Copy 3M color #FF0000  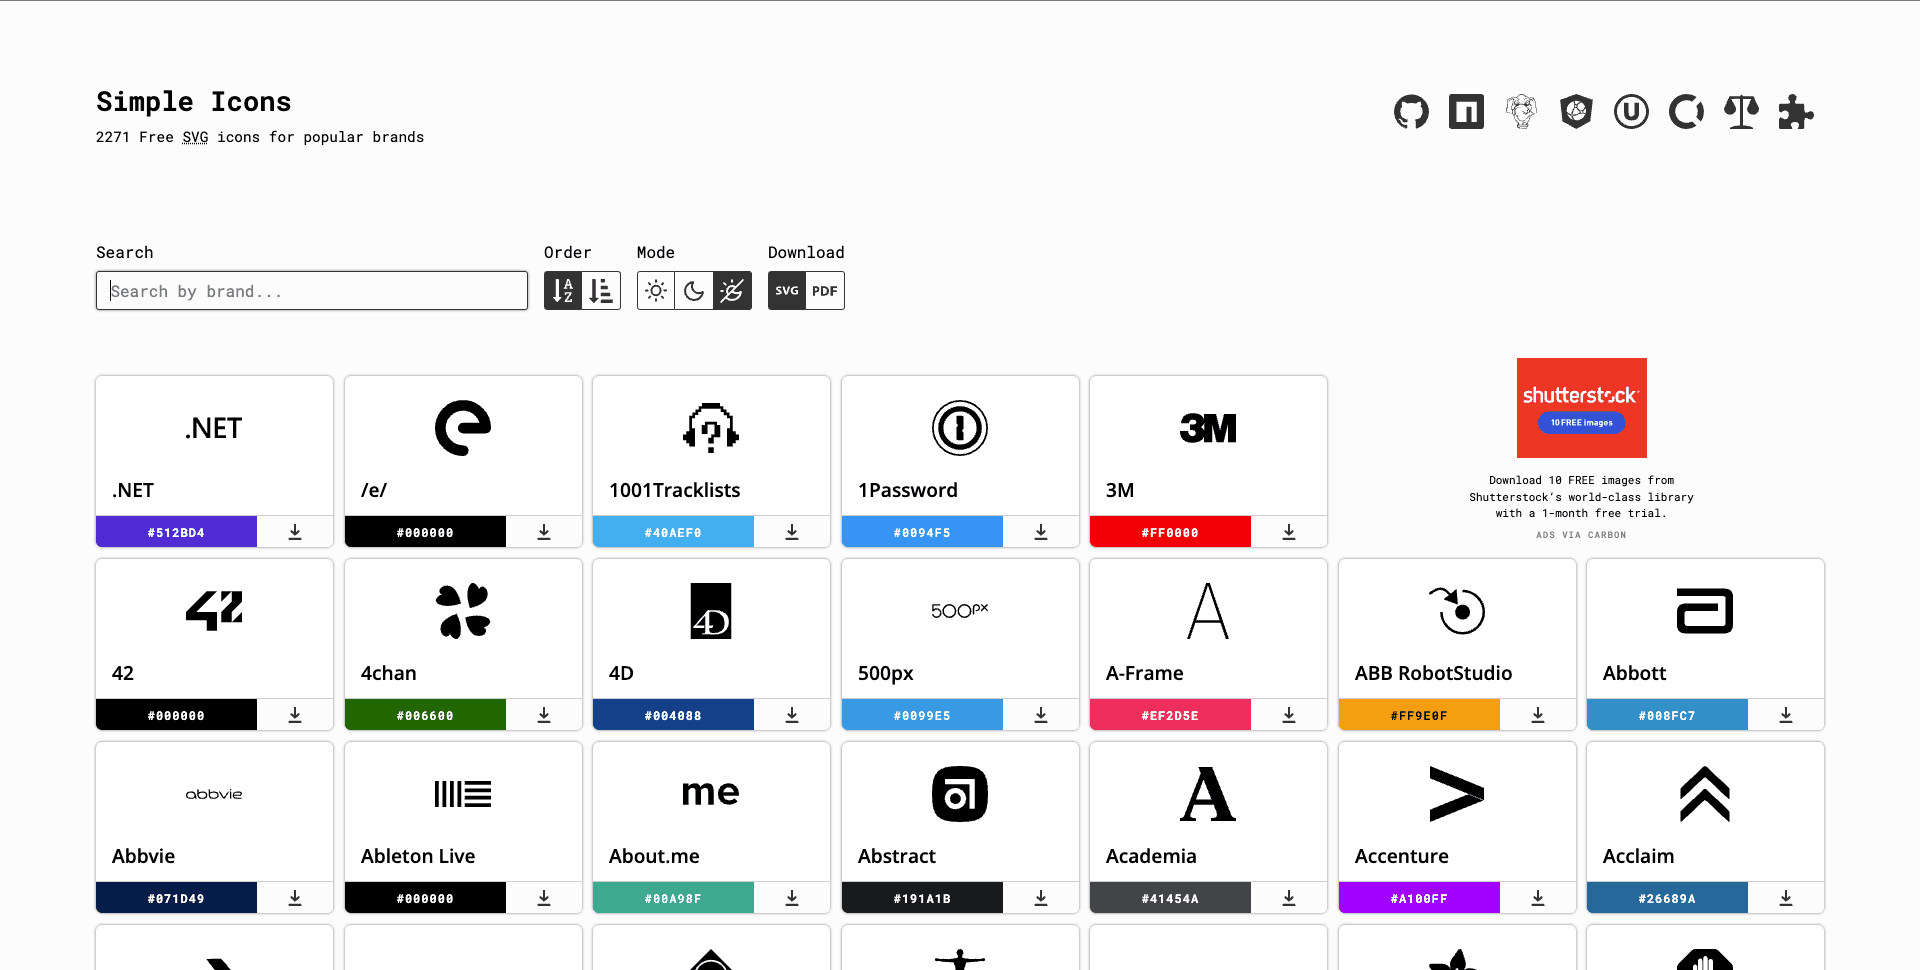(x=1170, y=532)
